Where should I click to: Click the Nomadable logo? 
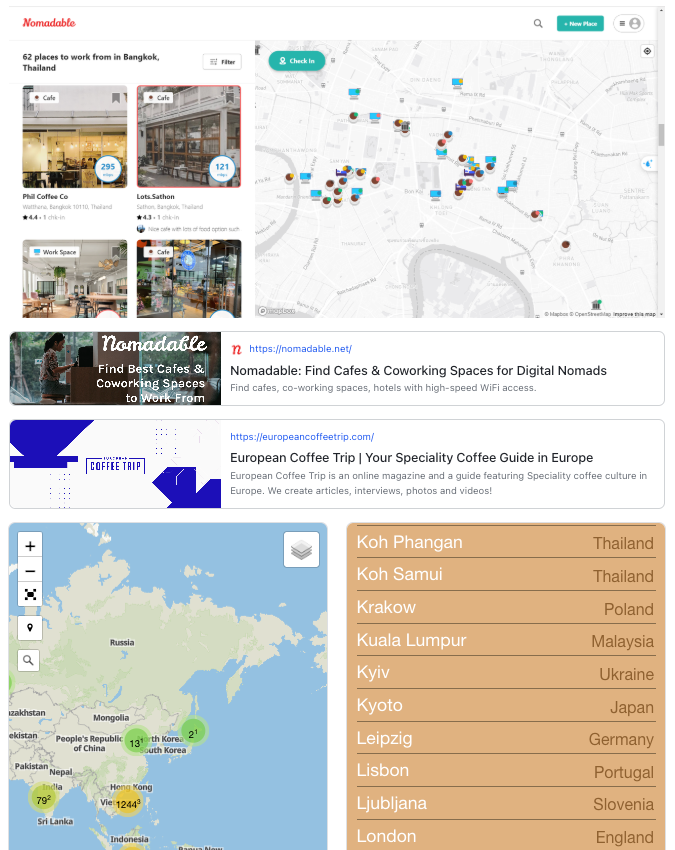(x=49, y=23)
